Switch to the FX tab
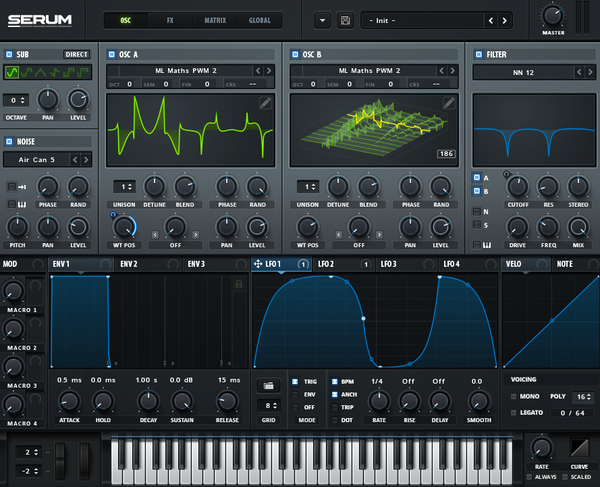 [x=170, y=20]
